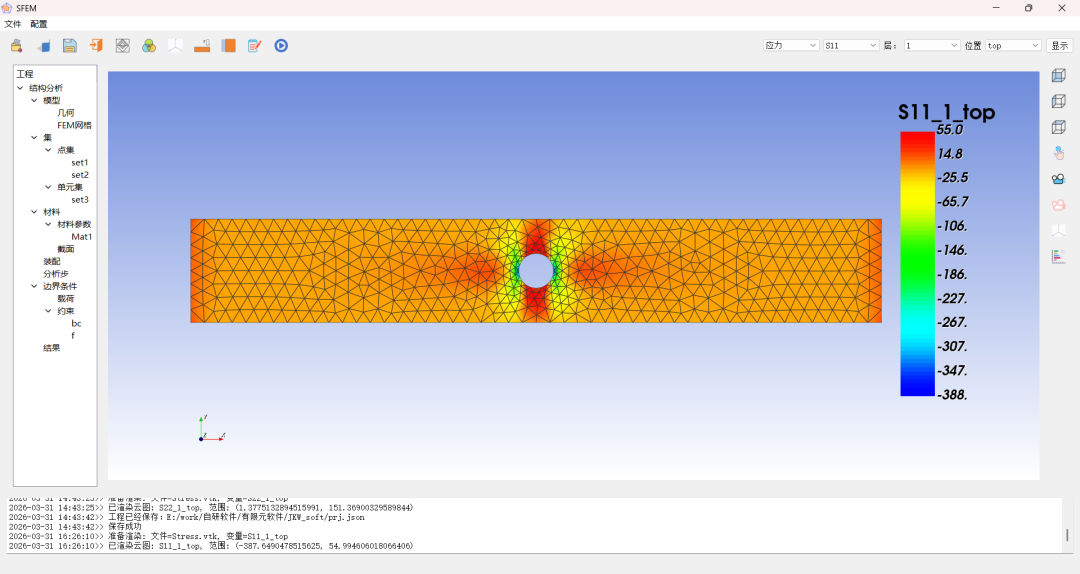
Task: Open the 文件 menu
Action: 13,24
